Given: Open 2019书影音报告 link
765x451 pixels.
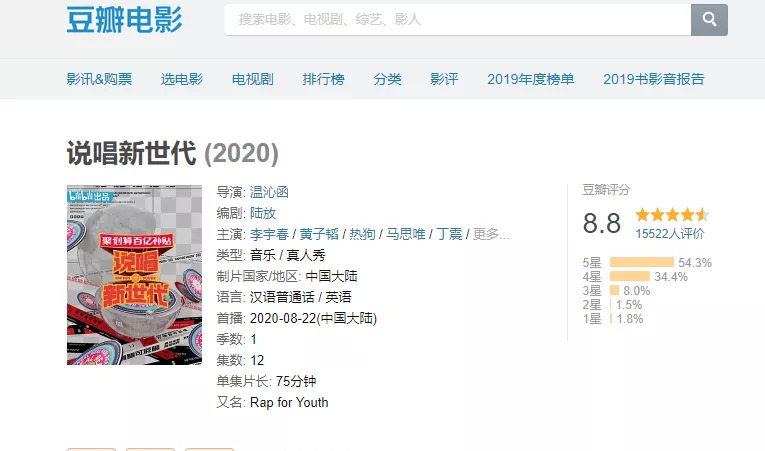Looking at the screenshot, I should click(x=653, y=79).
